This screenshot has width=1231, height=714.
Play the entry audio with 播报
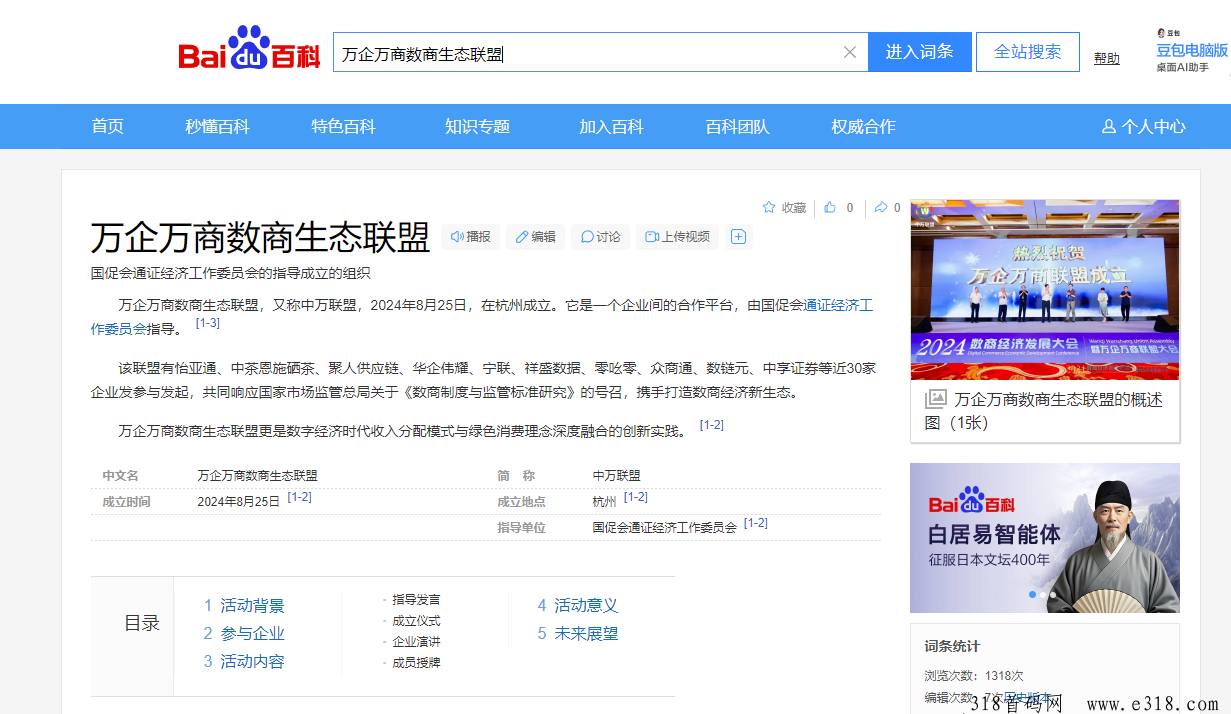tap(470, 237)
